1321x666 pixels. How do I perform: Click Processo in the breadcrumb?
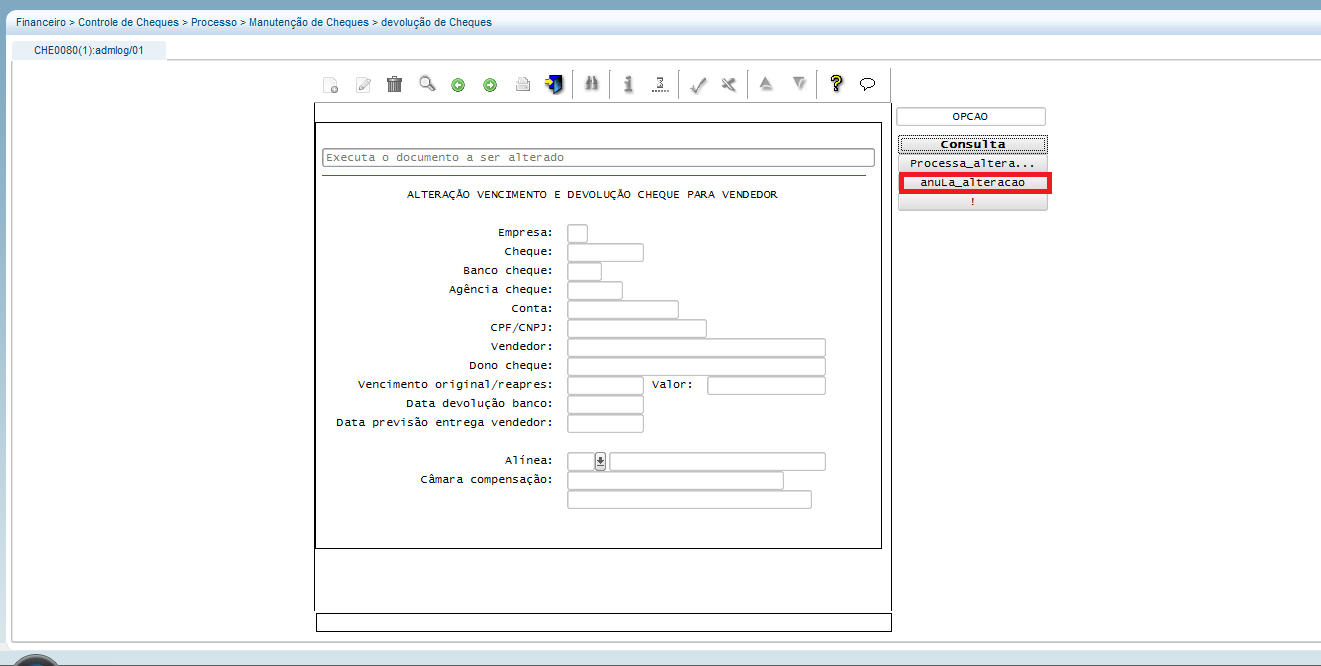click(214, 22)
